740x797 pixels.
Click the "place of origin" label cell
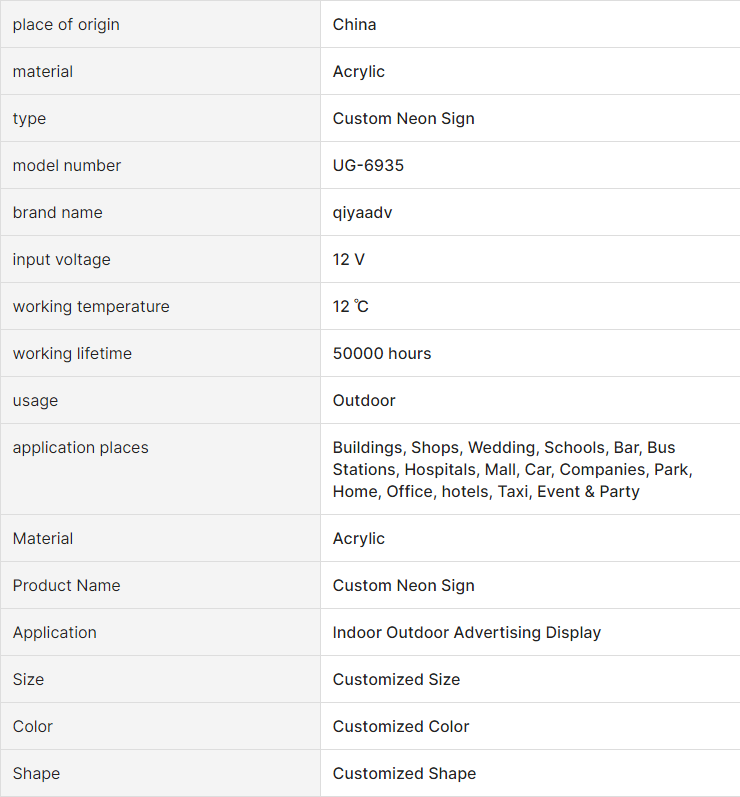66,24
